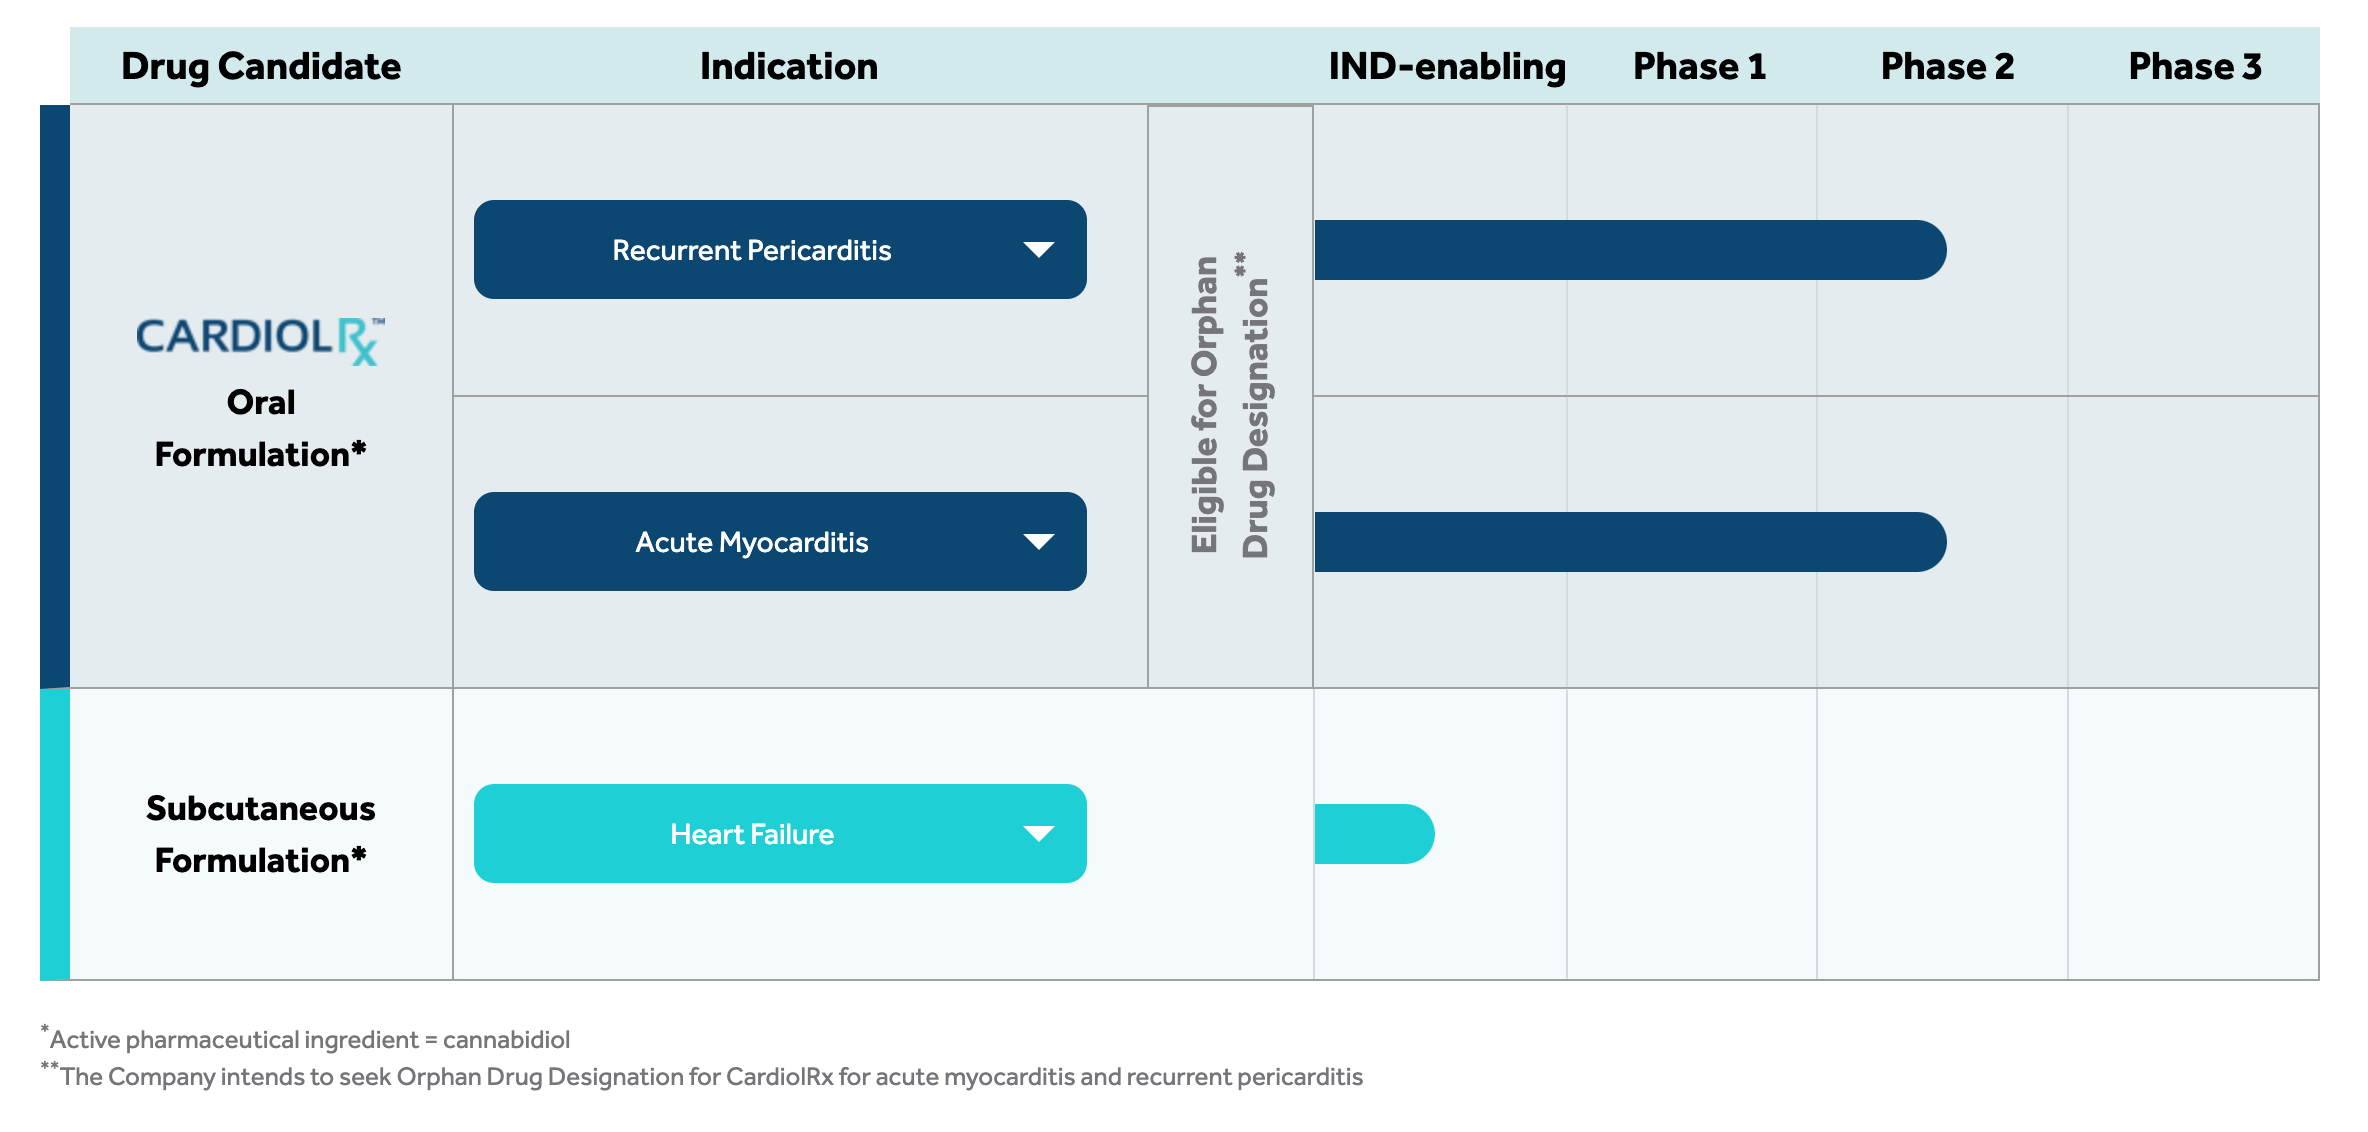Click the vertical Eligible for Orphan Drug Designation label

pos(1230,405)
